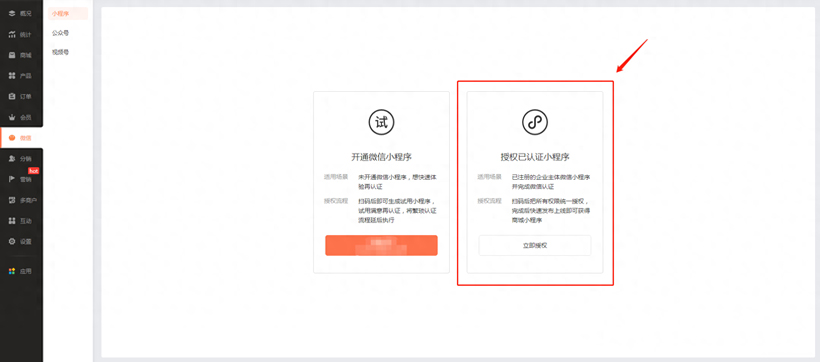Image resolution: width=820 pixels, height=362 pixels.
Task: Click the mini program logo on 授权已认证小程序 card
Action: pyautogui.click(x=535, y=123)
